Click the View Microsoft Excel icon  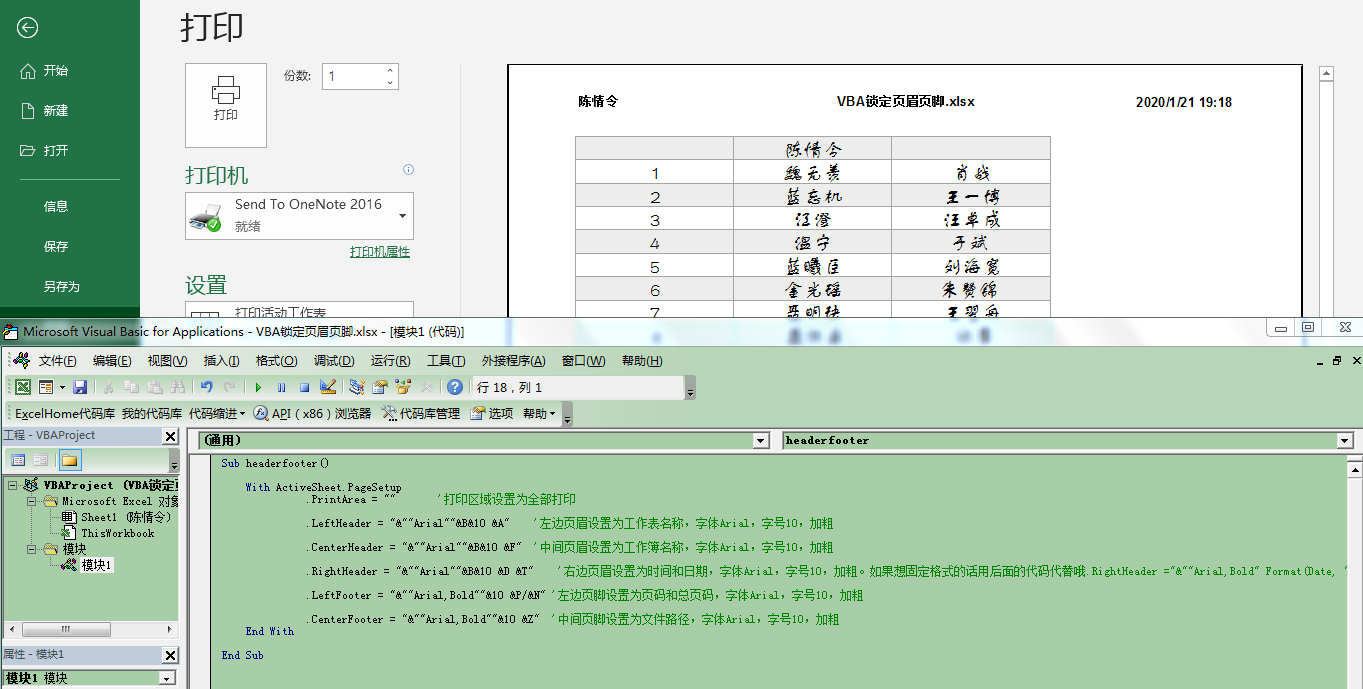click(22, 387)
